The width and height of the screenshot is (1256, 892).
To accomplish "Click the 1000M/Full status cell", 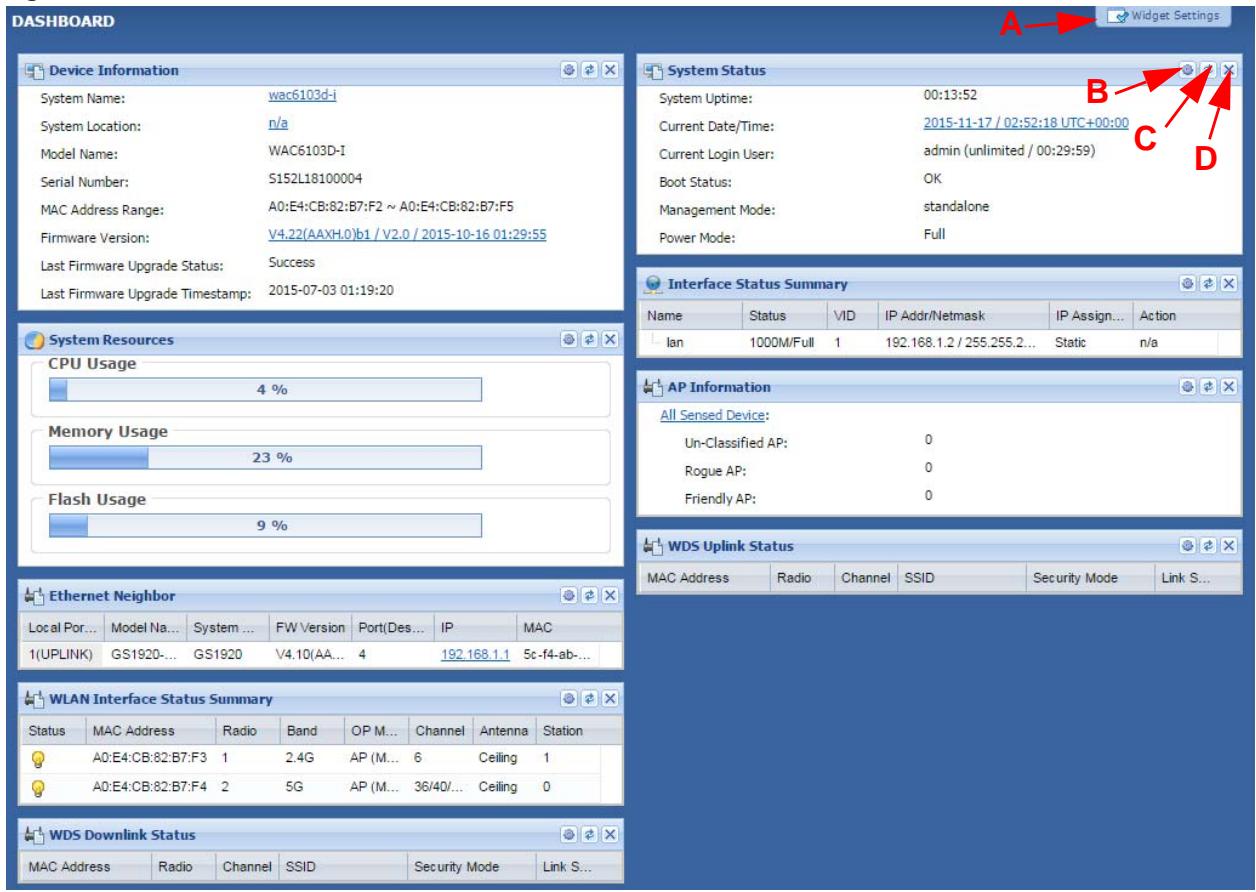I will click(783, 341).
